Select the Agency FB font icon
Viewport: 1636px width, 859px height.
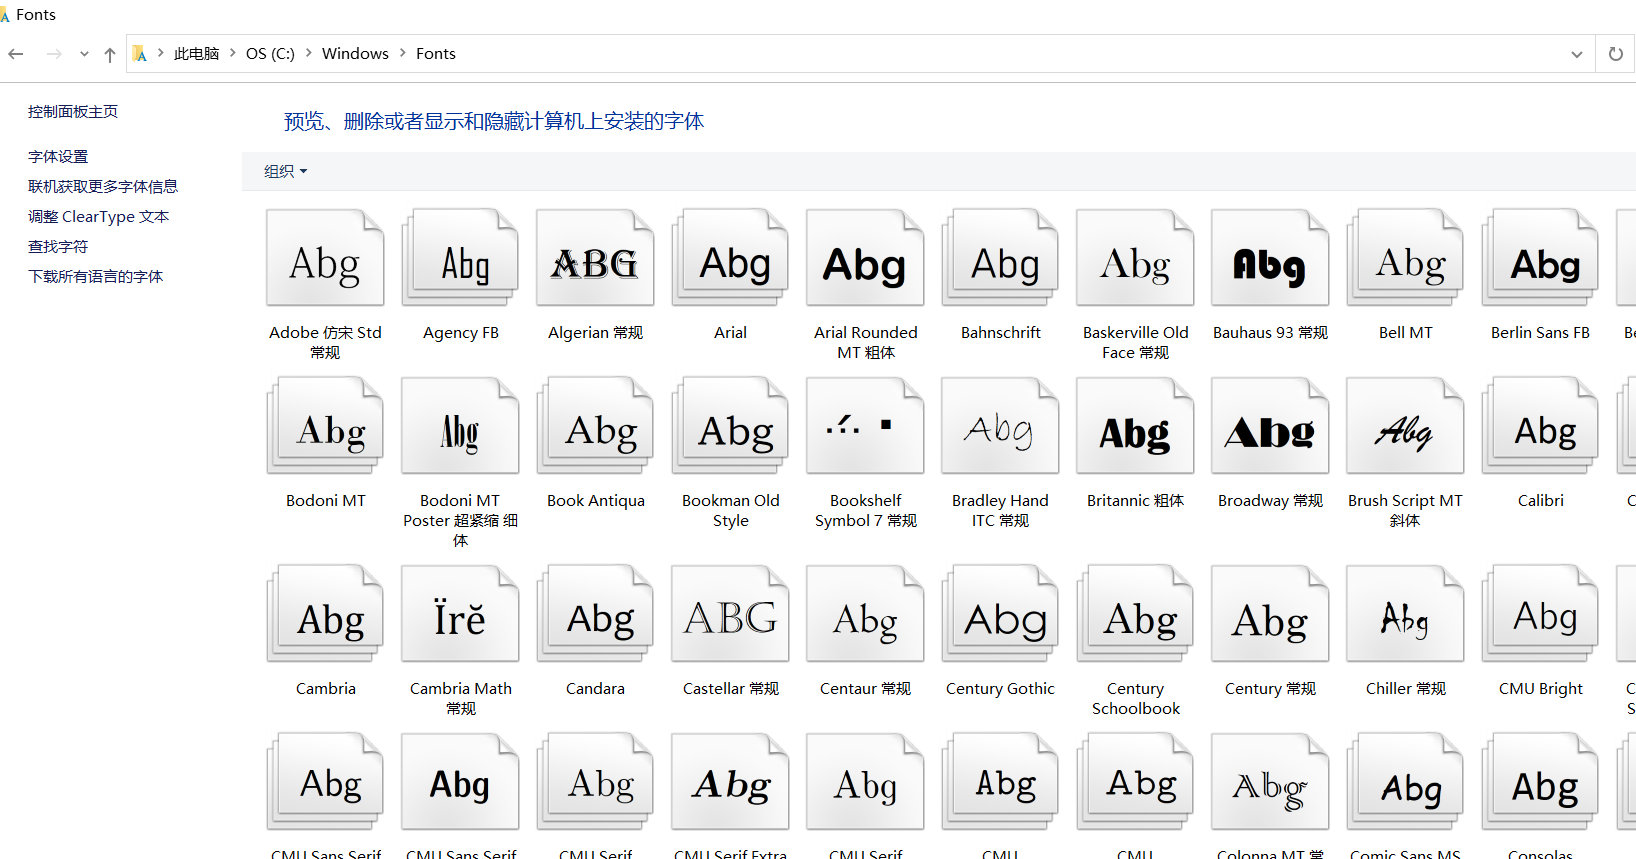(x=460, y=258)
